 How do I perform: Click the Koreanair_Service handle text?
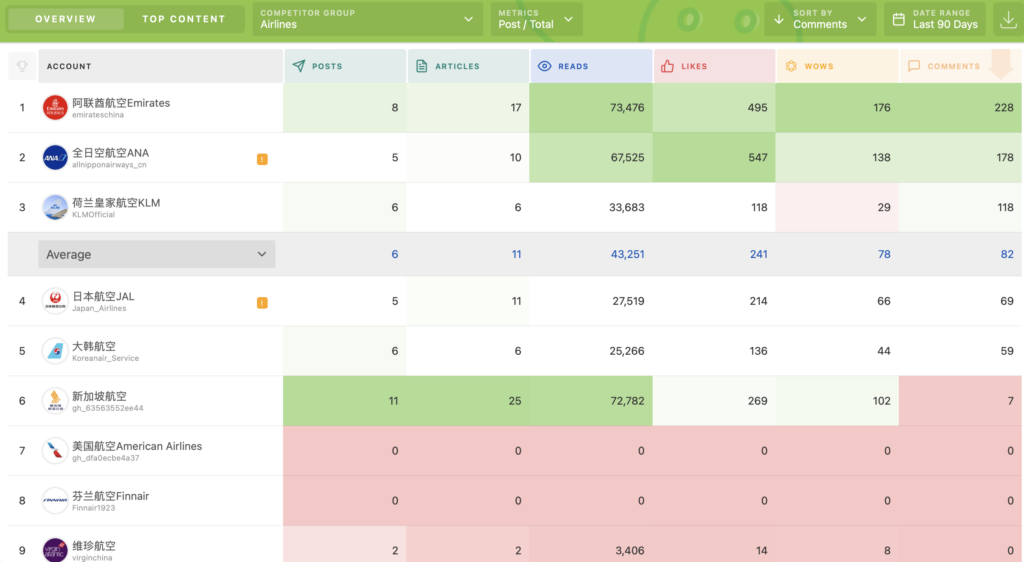(x=105, y=358)
